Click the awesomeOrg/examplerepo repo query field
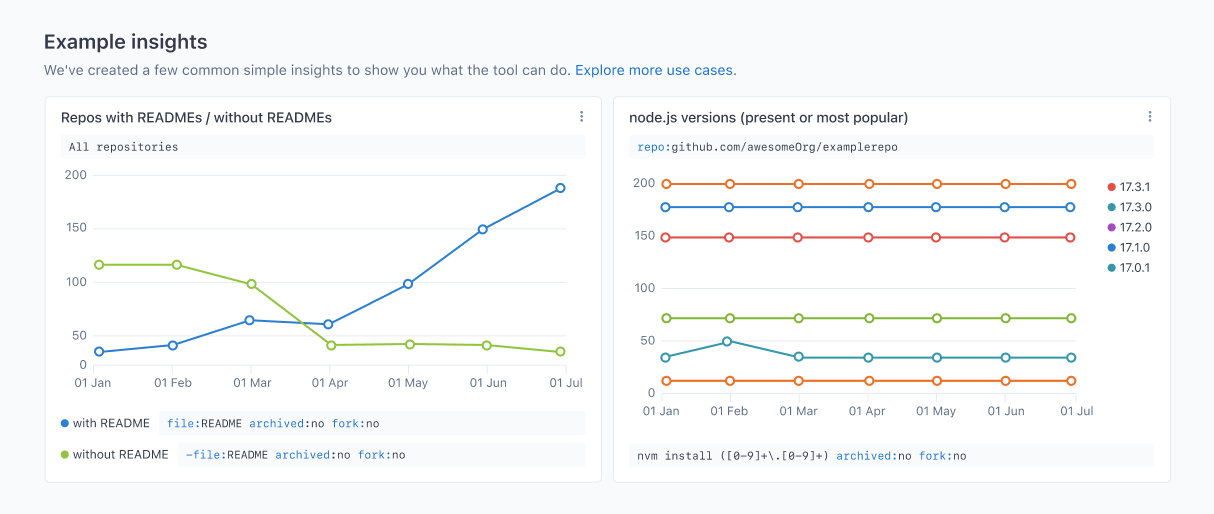Screen dimensions: 1214x514 pos(767,147)
